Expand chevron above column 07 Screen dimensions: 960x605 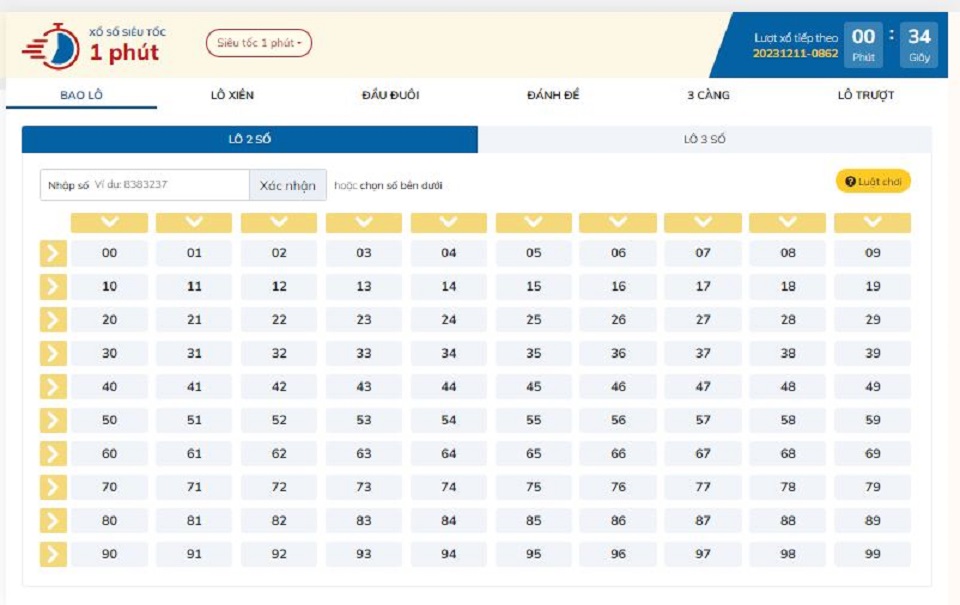coord(703,222)
